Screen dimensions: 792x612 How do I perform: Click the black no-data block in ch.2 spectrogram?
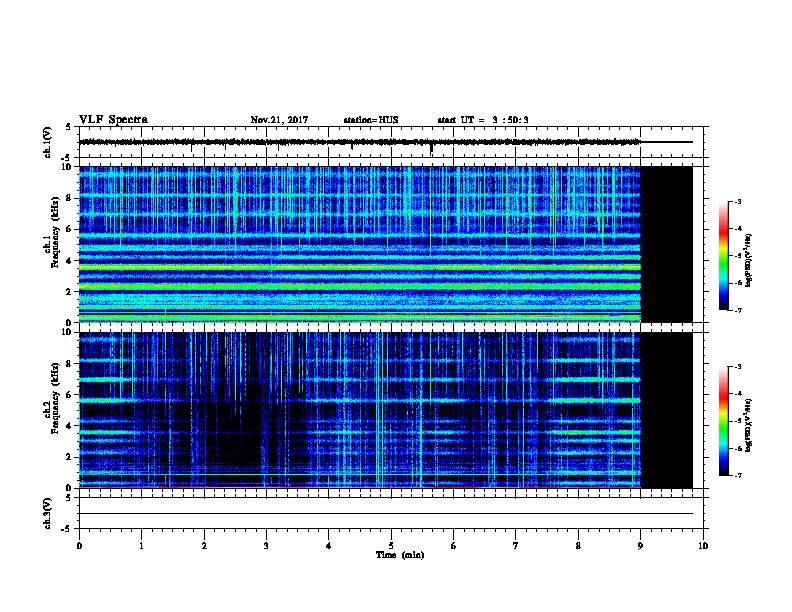click(x=667, y=410)
